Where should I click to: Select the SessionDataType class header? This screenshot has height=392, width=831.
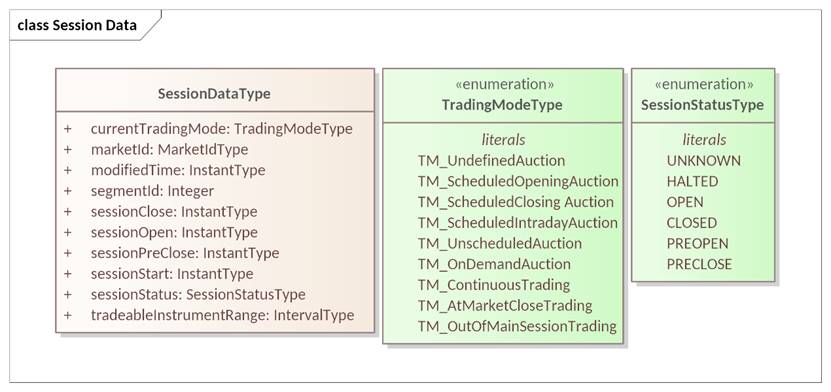point(214,94)
